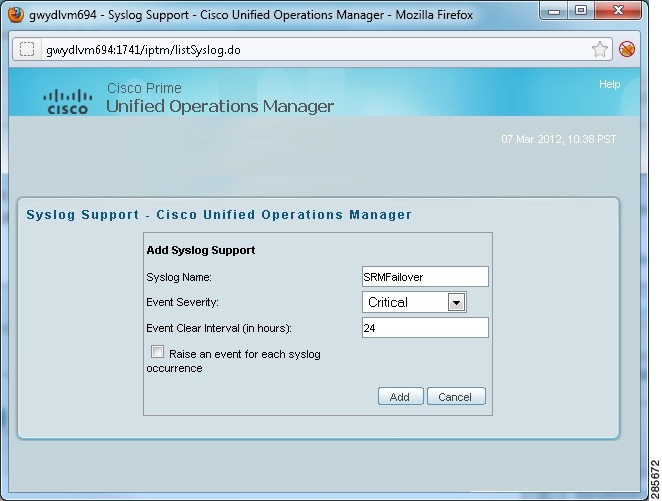Click the 'Add Syslog Support' heading
The width and height of the screenshot is (662, 501).
point(201,250)
